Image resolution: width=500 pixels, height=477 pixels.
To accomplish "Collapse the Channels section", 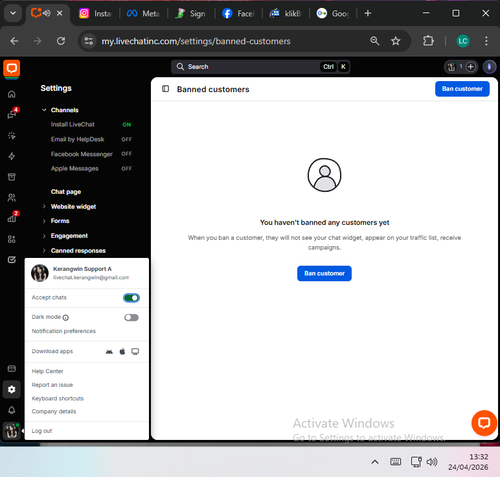I will tap(44, 110).
